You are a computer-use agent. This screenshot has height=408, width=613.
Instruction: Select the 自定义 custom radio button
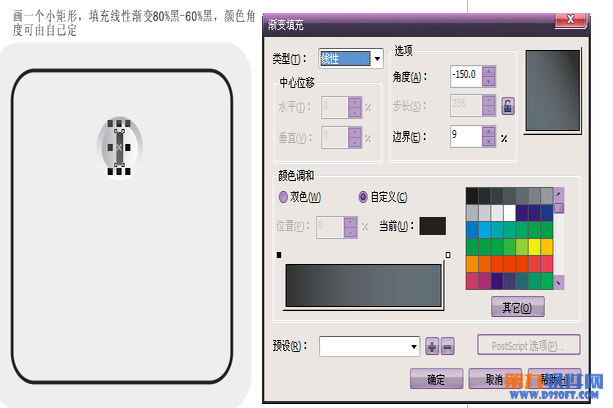coord(363,197)
